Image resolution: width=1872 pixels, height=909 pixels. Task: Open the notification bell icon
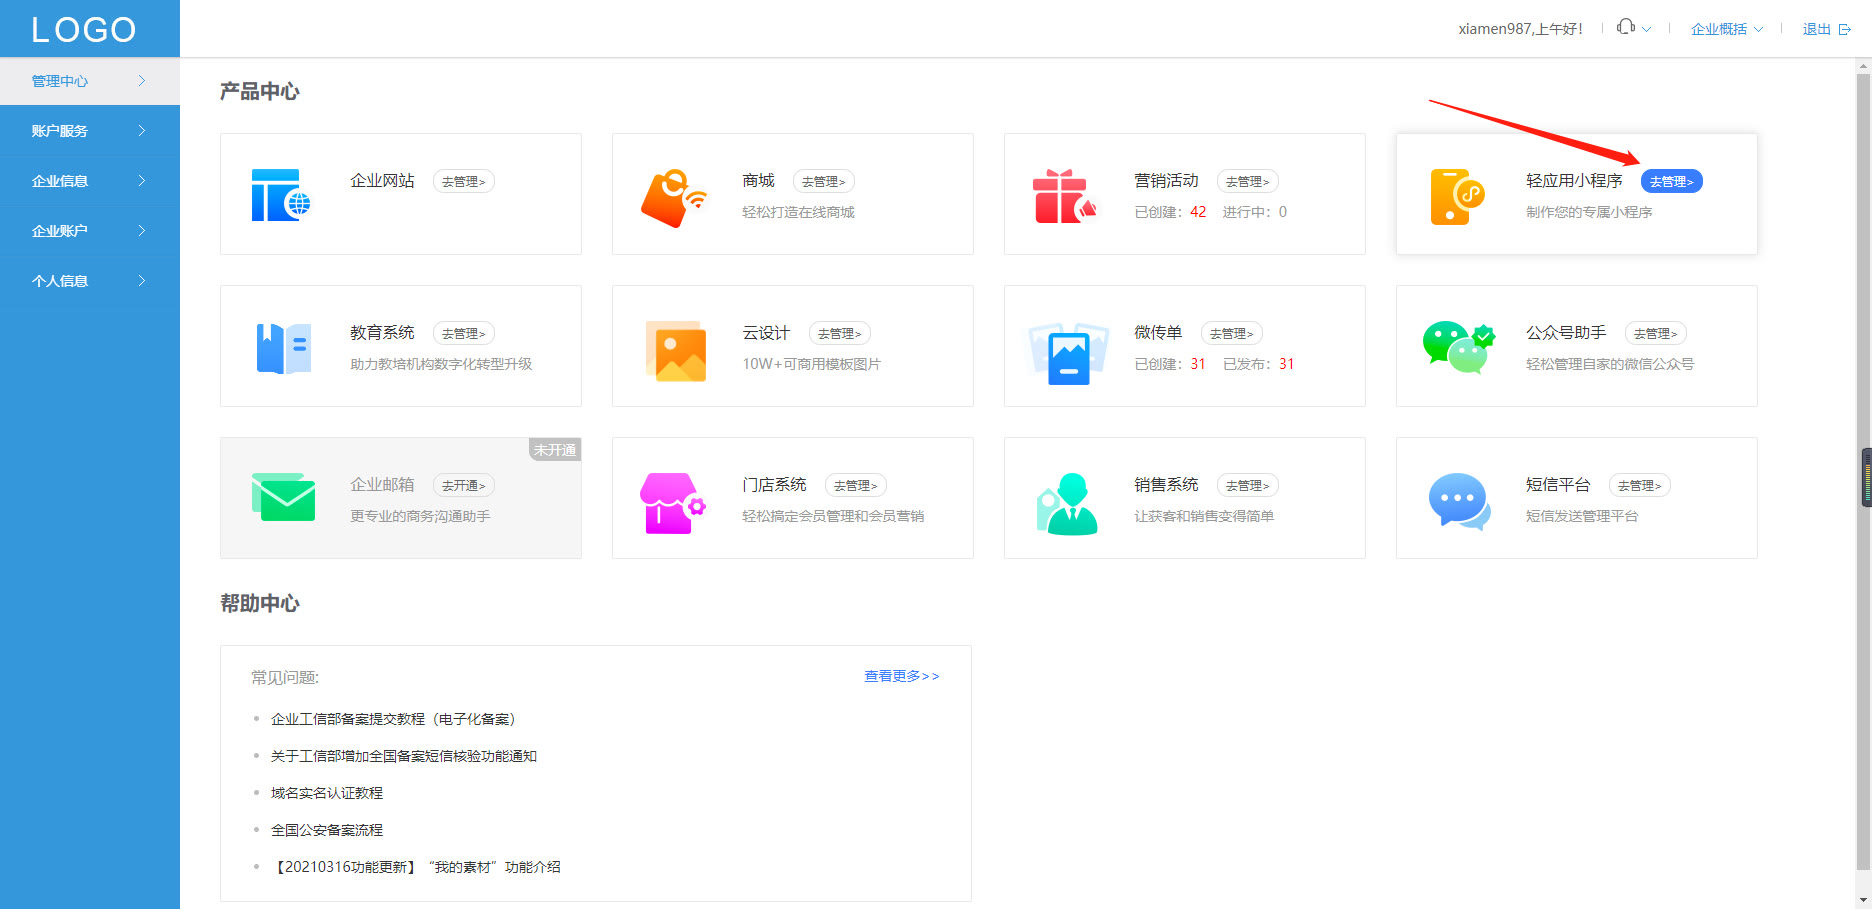coord(1625,27)
